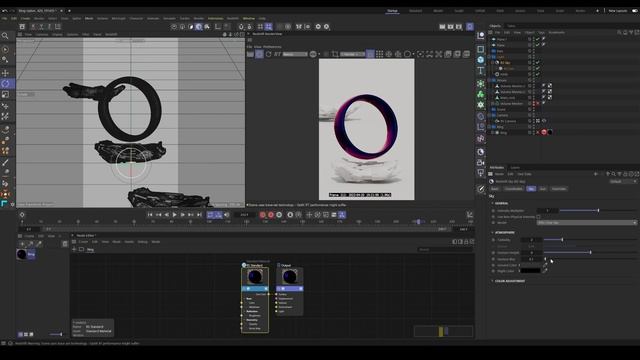Open the Mesh menu
Screen dimensions: 640x360
[x=89, y=18]
